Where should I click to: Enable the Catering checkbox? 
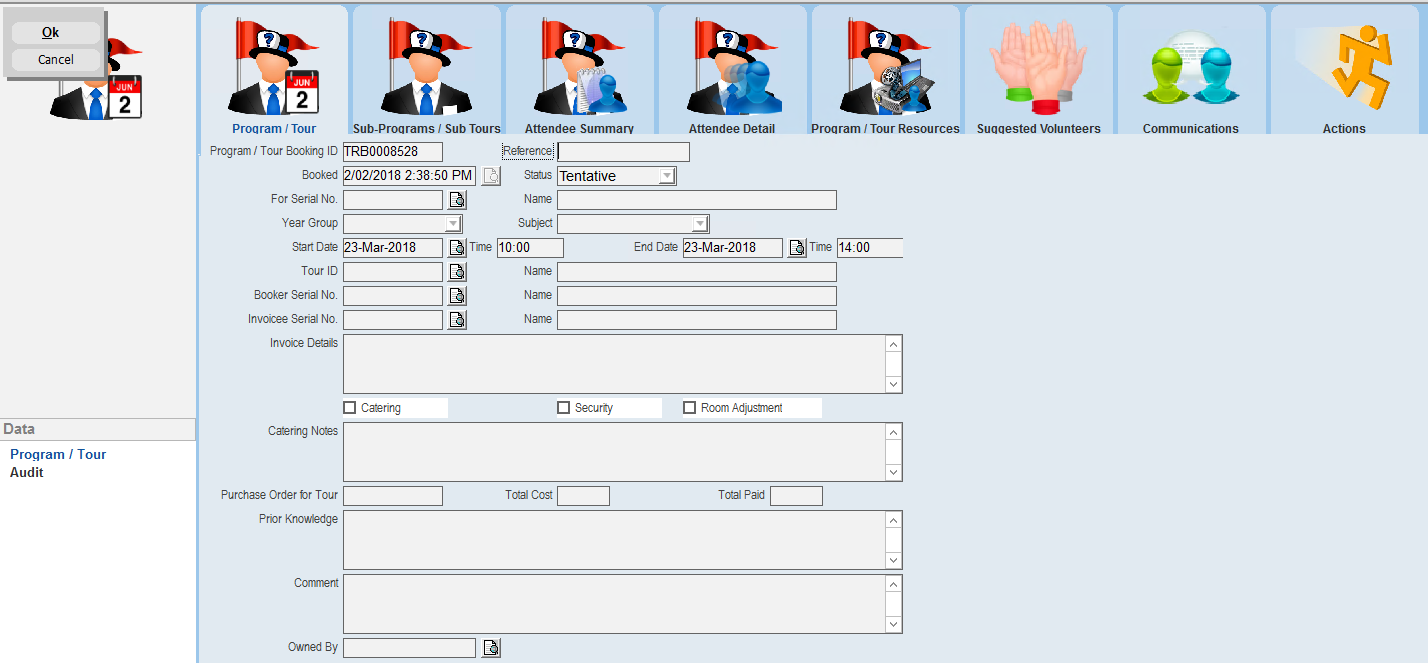(350, 408)
